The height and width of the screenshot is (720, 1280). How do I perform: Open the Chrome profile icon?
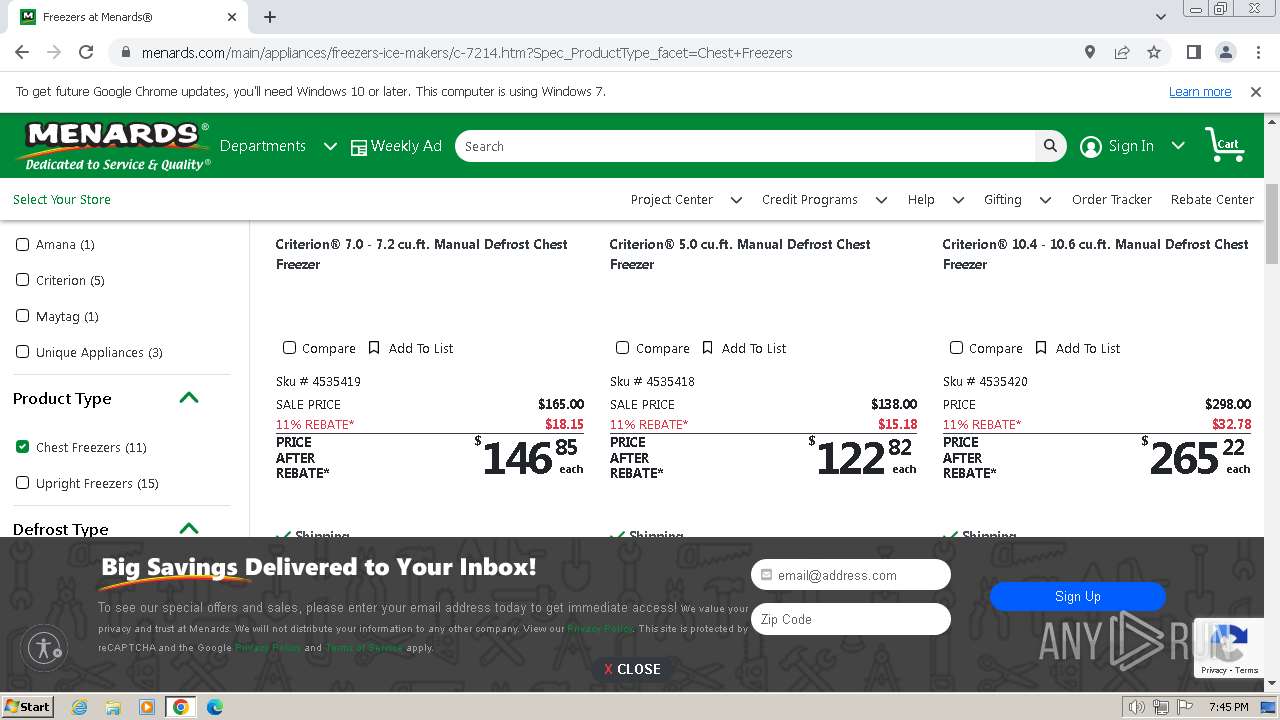coord(1225,52)
